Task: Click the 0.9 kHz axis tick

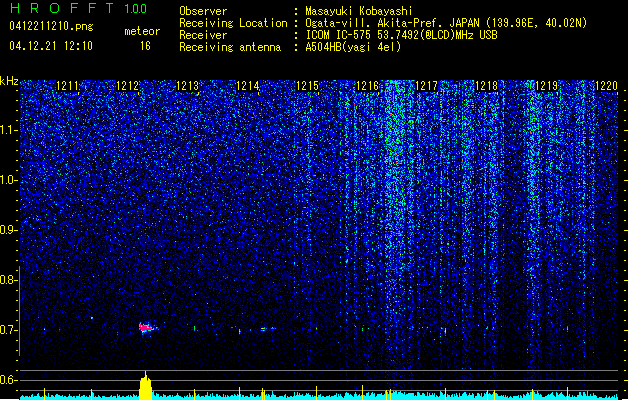Action: [9, 230]
